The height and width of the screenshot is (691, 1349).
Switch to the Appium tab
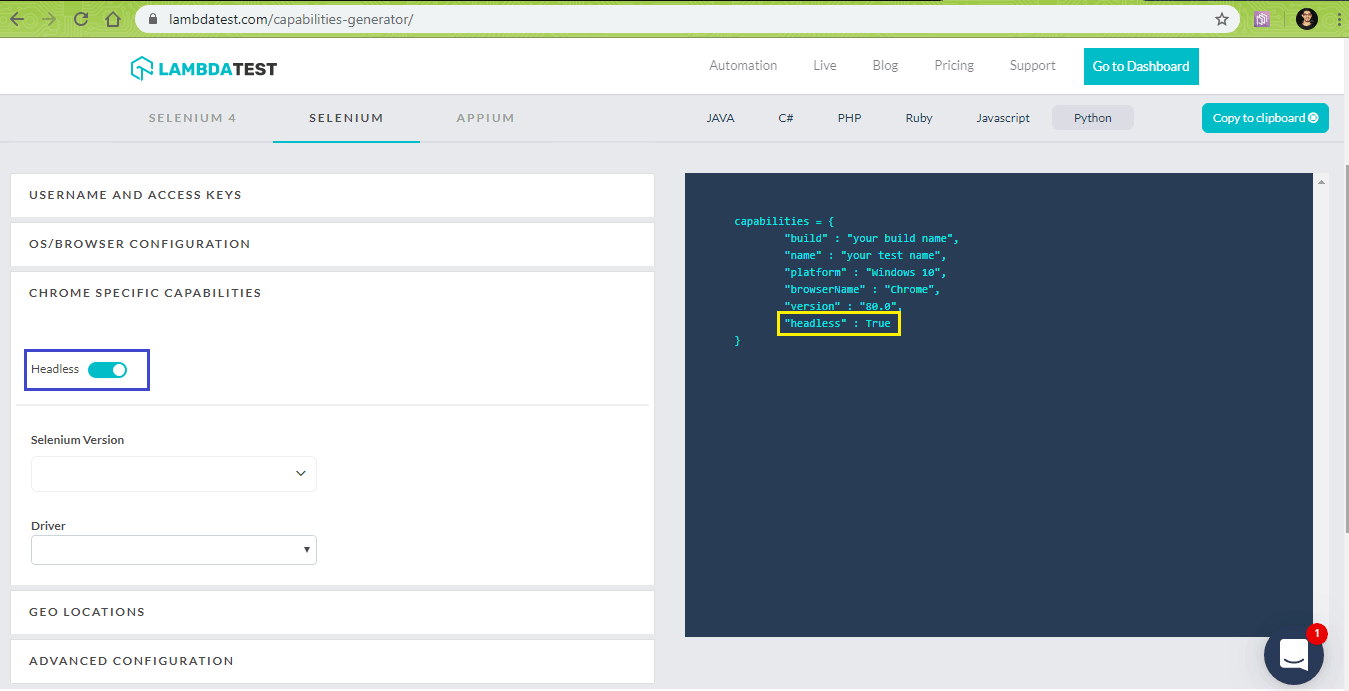pyautogui.click(x=485, y=118)
